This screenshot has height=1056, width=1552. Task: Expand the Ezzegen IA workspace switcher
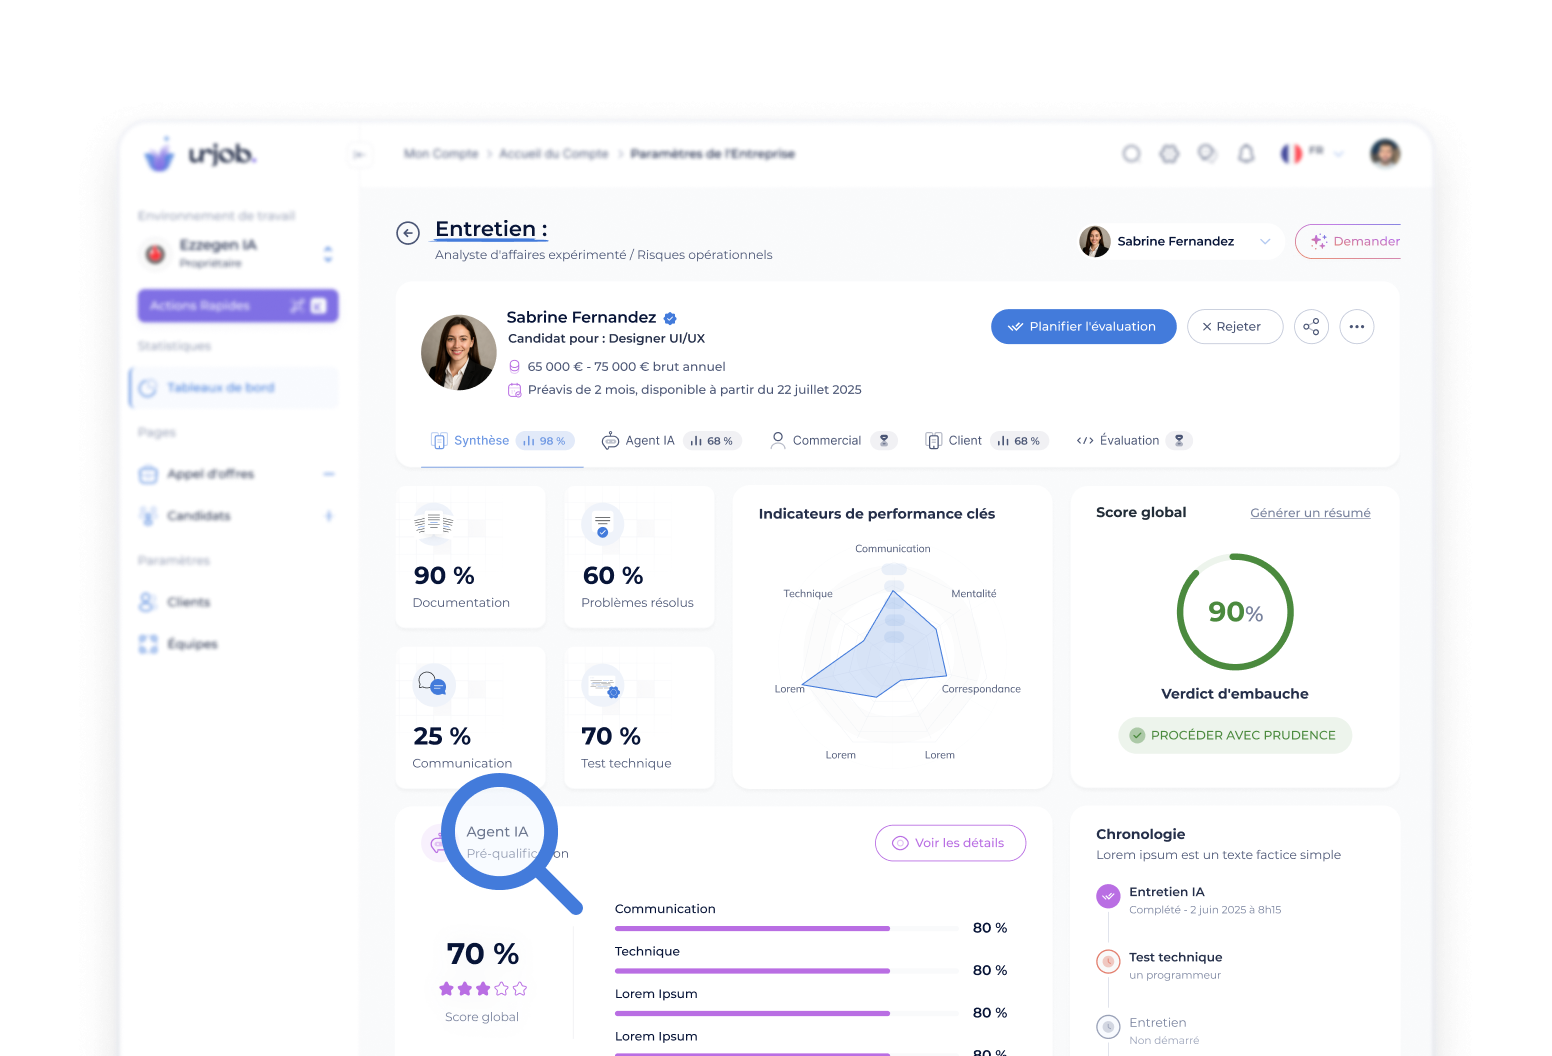coord(328,254)
